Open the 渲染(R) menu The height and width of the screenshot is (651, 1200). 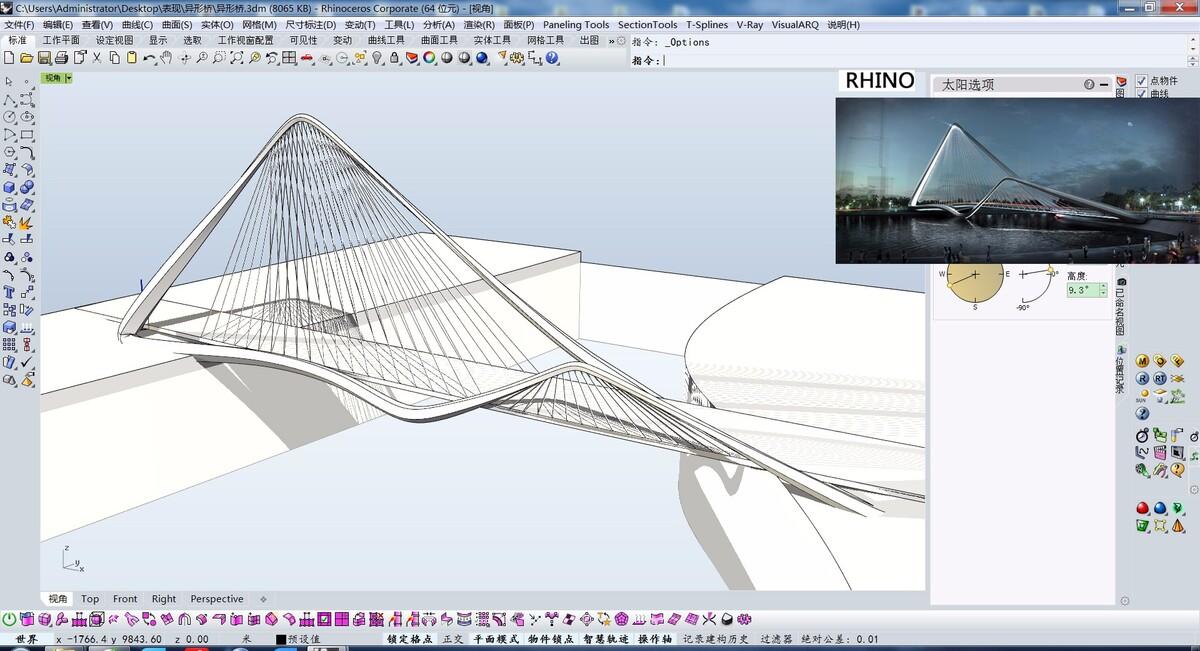pos(479,25)
